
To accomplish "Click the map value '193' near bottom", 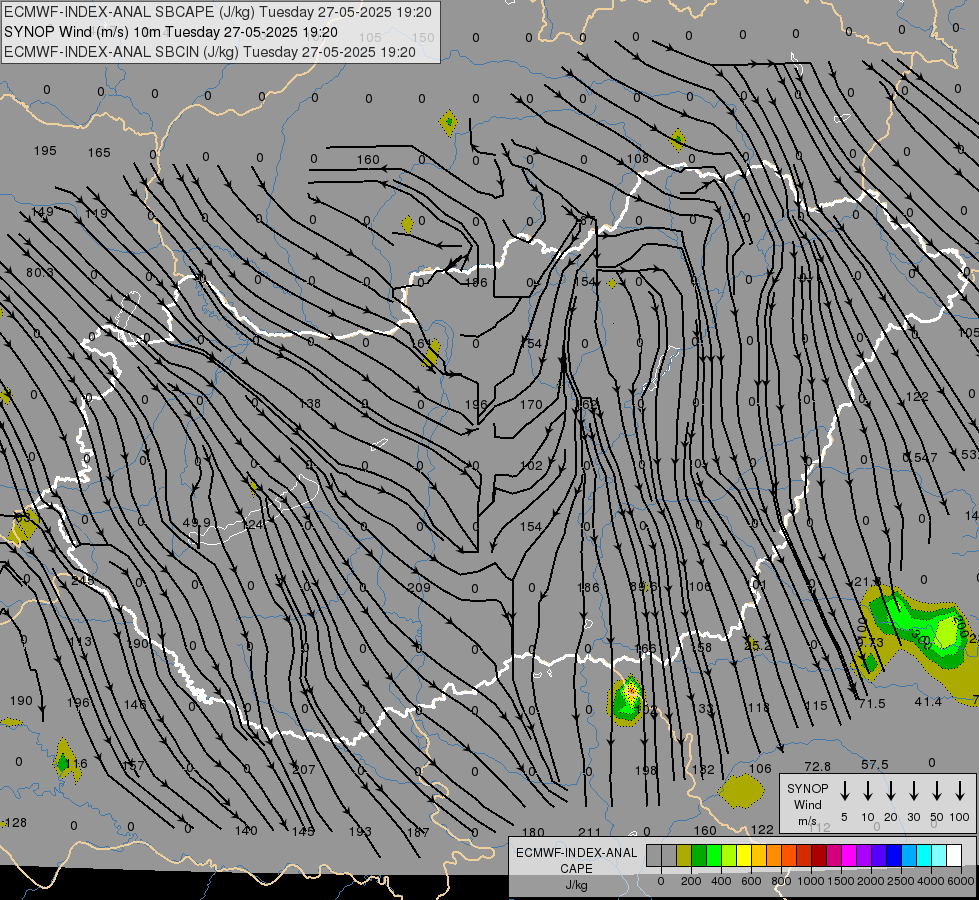I will coord(360,831).
